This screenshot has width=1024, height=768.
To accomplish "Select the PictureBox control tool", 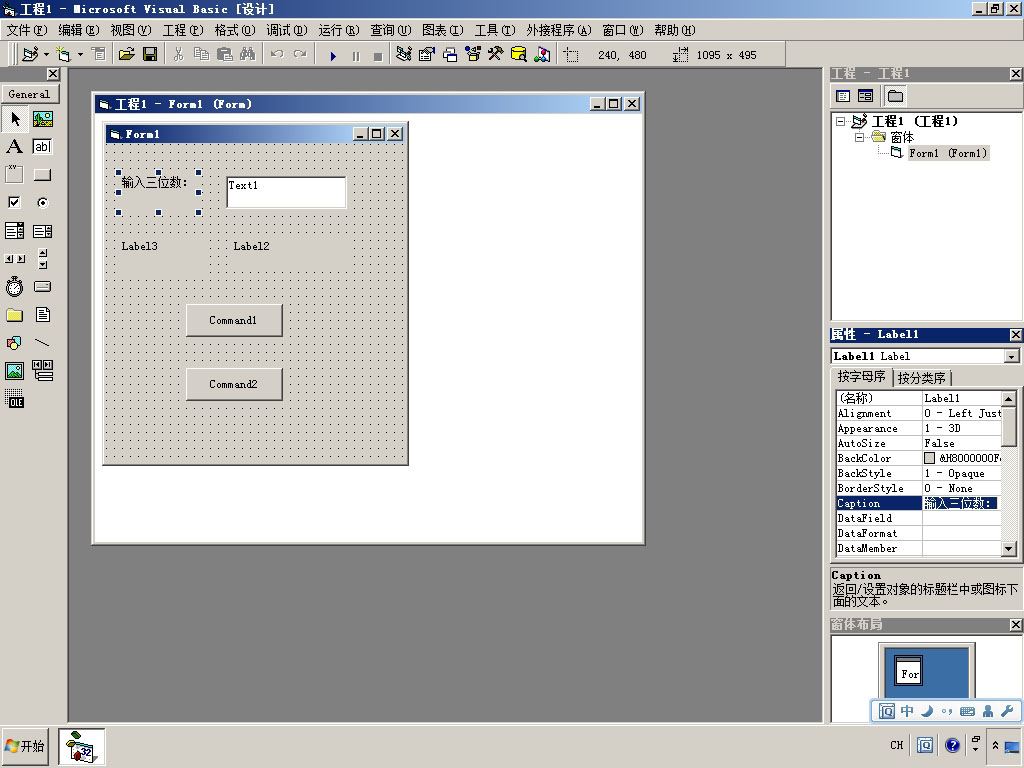I will [42, 119].
